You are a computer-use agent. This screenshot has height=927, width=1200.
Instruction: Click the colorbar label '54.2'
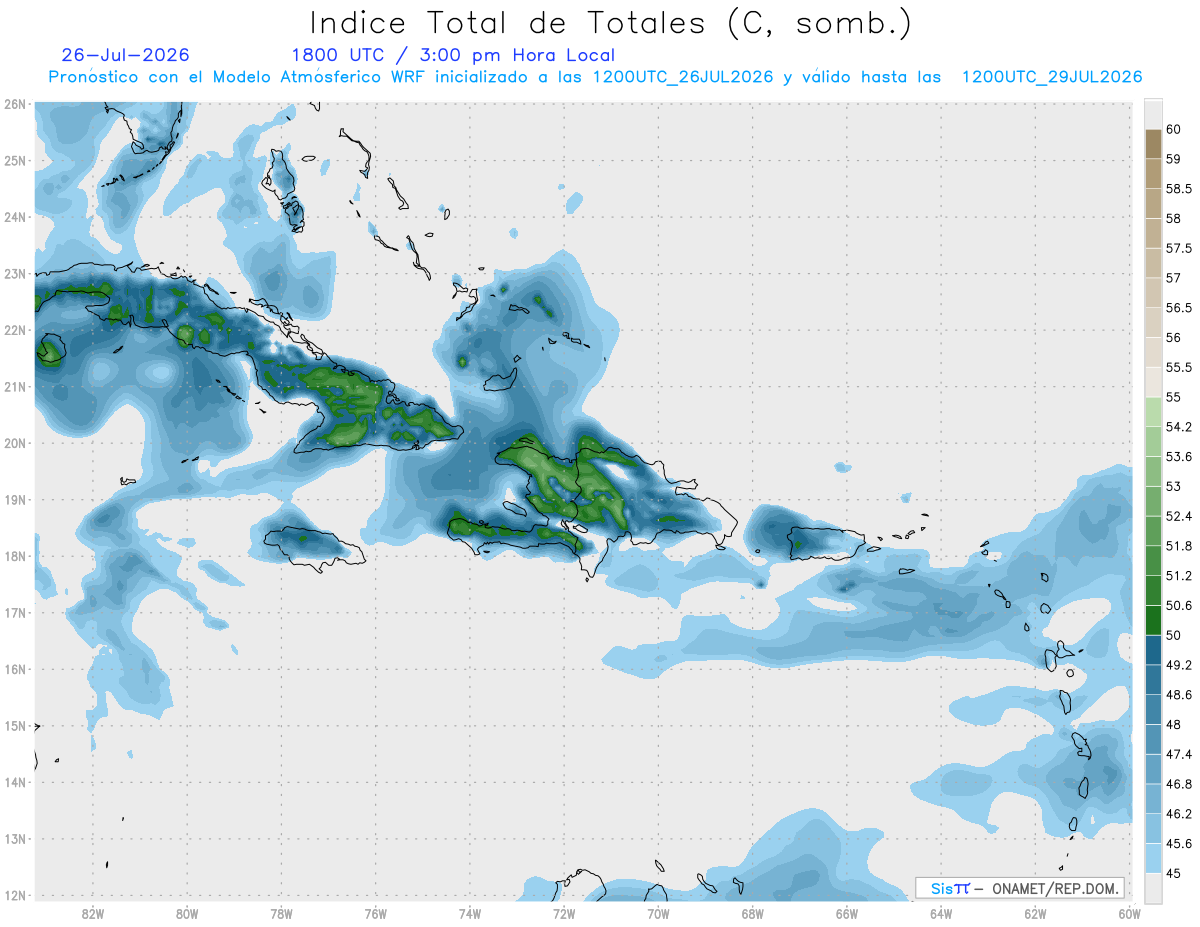(x=1178, y=427)
